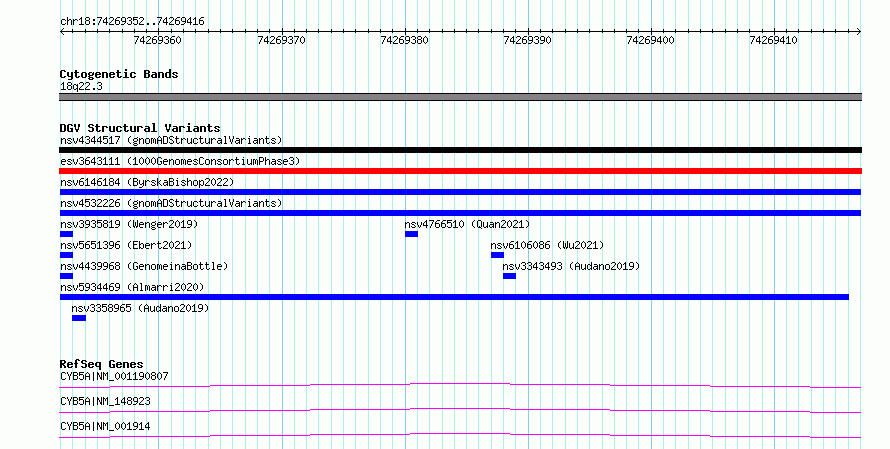Click the black nsv4344517 variant bar
This screenshot has height=449, width=890.
pos(460,150)
